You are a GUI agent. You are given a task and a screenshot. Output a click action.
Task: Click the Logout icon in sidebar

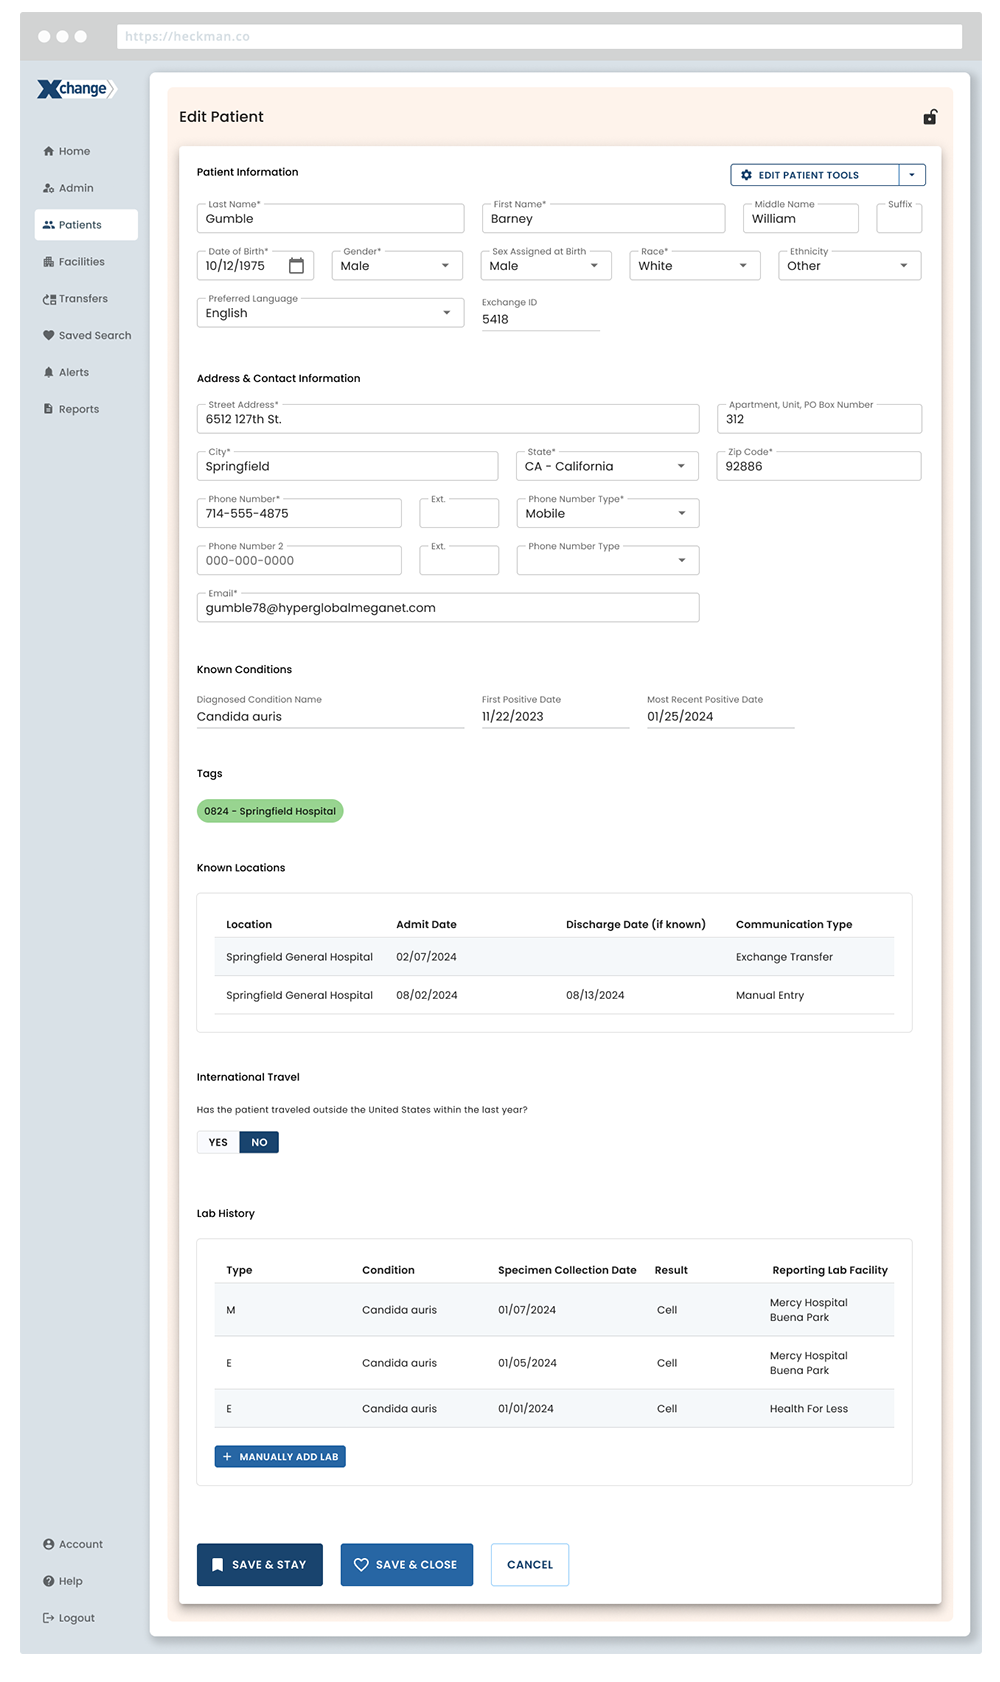coord(48,1618)
